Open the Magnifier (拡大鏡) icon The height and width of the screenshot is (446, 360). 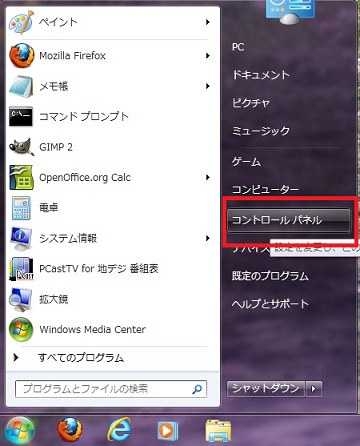(21, 299)
